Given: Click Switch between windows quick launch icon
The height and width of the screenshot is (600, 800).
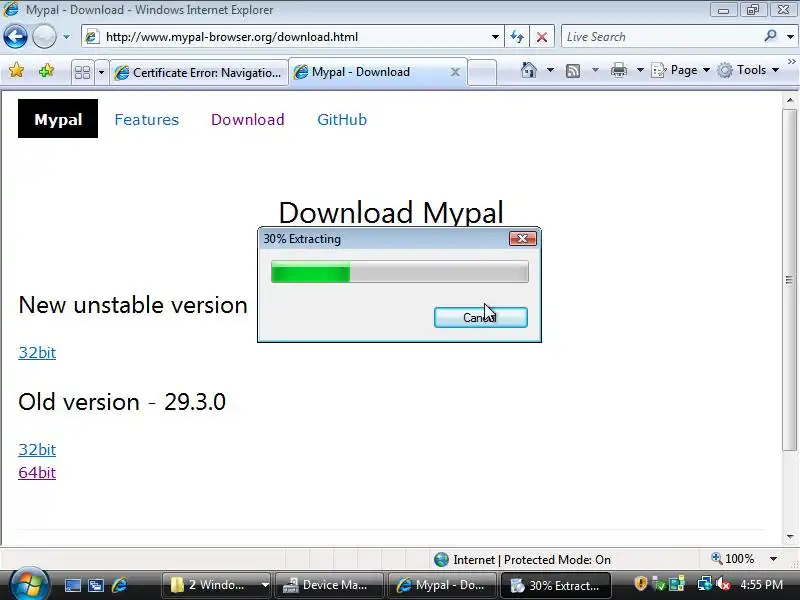Looking at the screenshot, I should coord(96,585).
